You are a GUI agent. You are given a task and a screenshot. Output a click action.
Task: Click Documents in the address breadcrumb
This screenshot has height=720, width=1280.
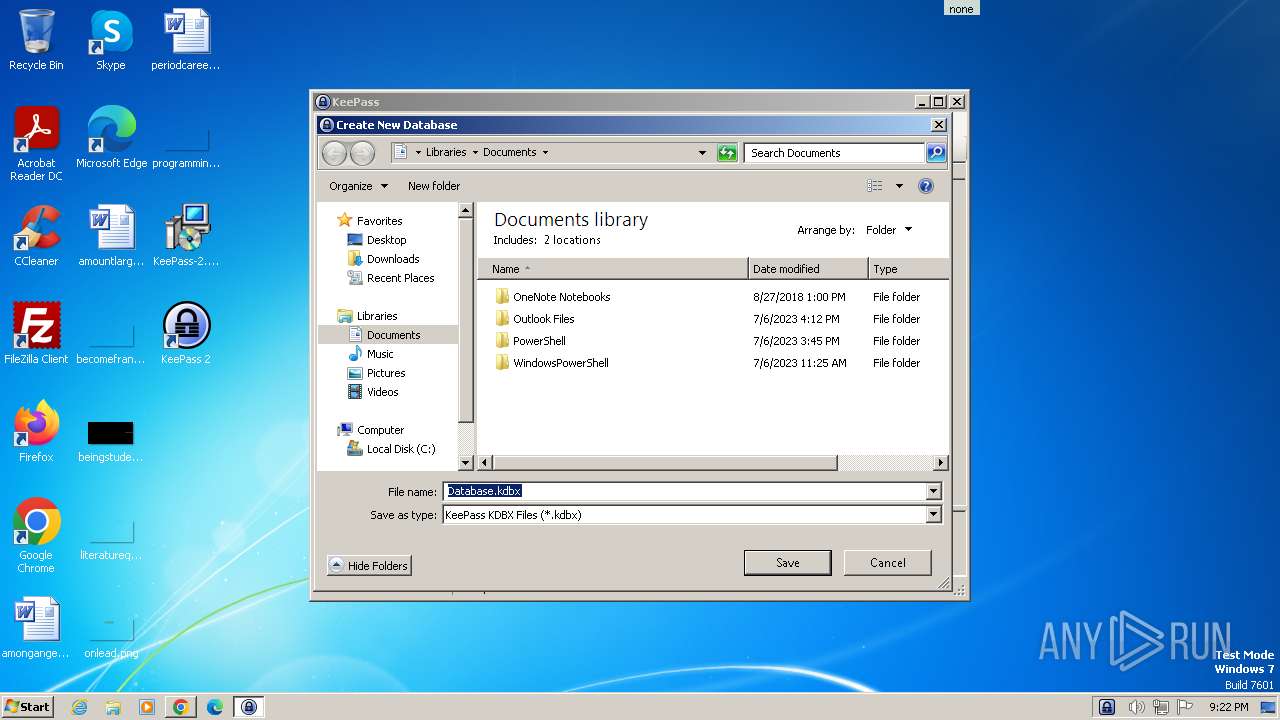click(510, 153)
